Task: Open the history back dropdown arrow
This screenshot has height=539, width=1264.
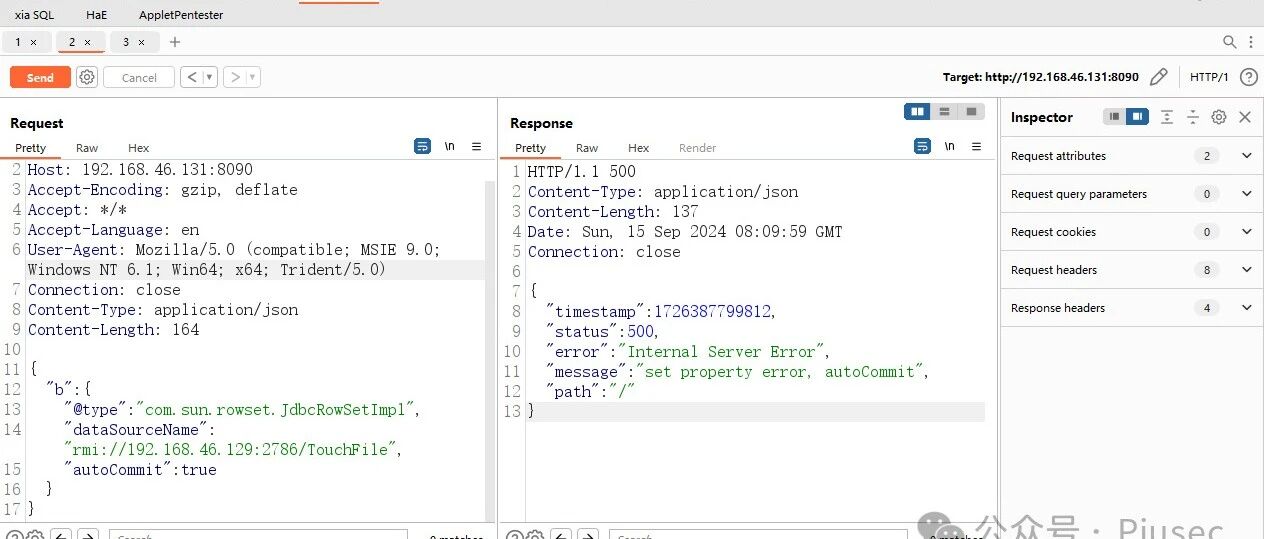Action: [210, 77]
